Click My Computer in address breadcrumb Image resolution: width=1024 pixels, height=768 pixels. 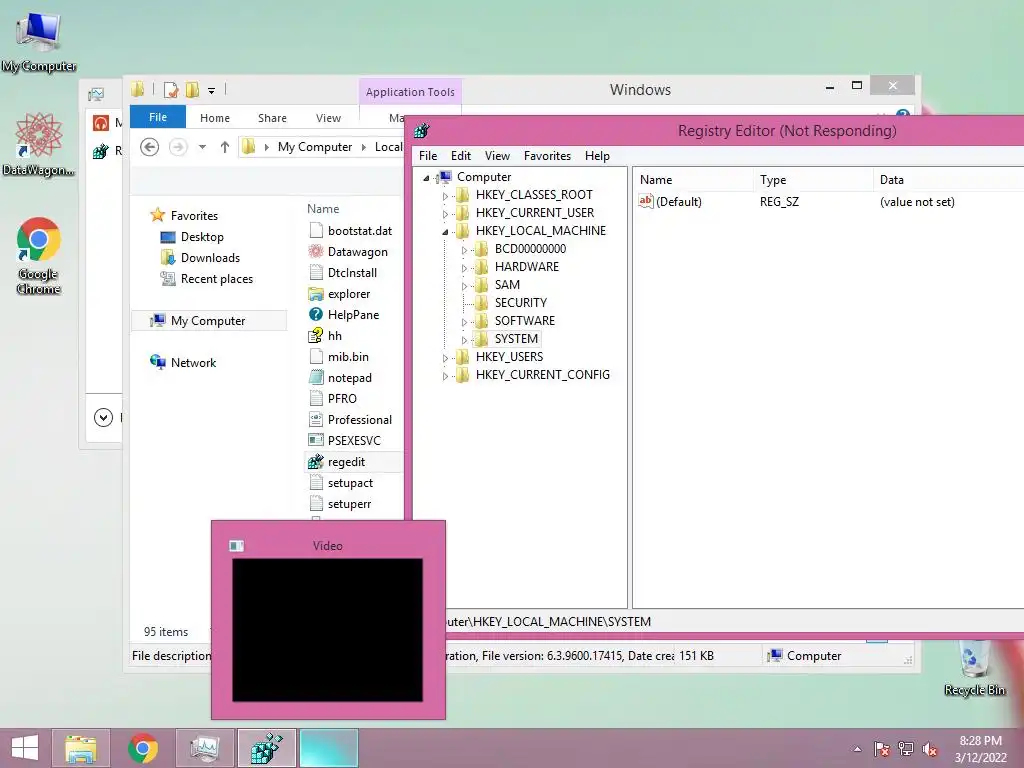(315, 147)
